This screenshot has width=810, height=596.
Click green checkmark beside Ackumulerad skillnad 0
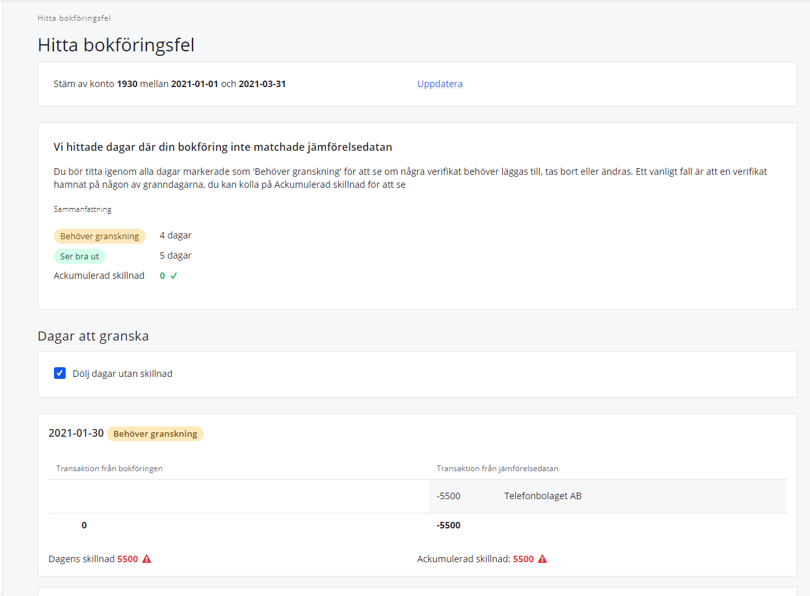174,276
